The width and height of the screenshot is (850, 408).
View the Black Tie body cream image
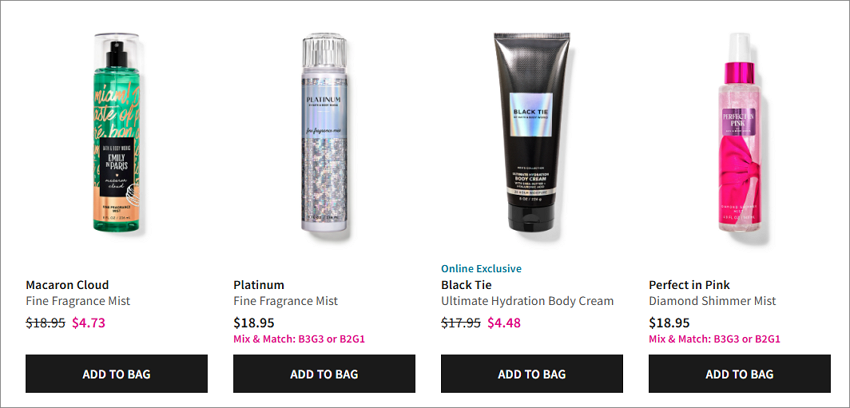532,133
